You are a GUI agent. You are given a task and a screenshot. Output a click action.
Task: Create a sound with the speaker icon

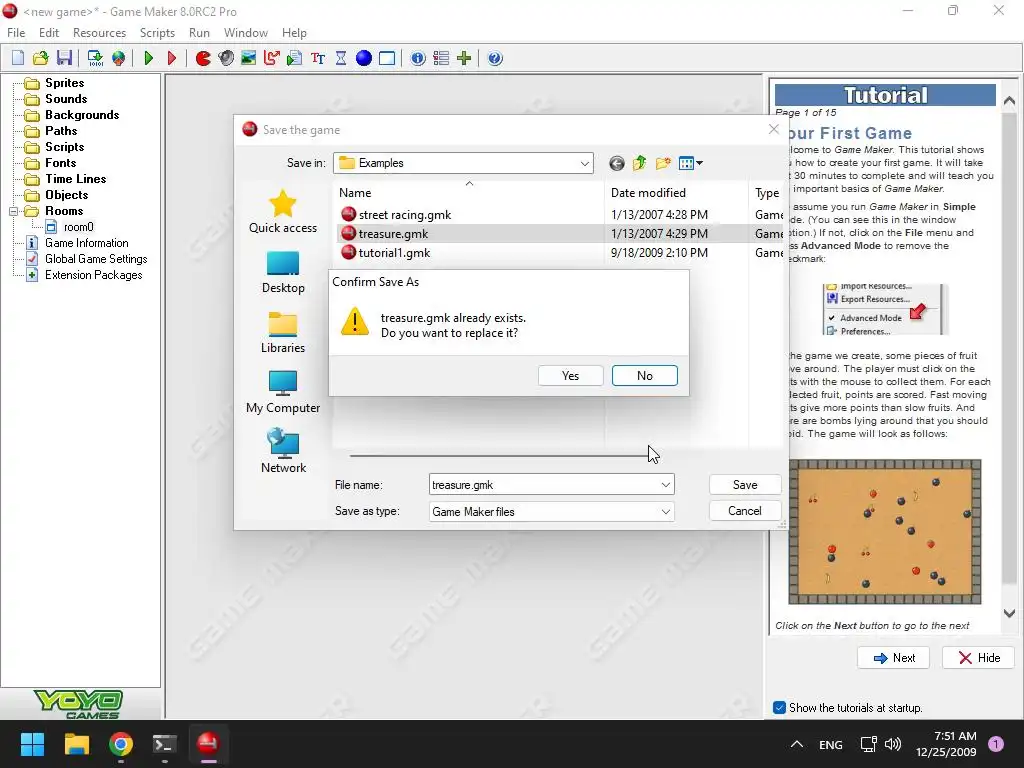pyautogui.click(x=226, y=58)
